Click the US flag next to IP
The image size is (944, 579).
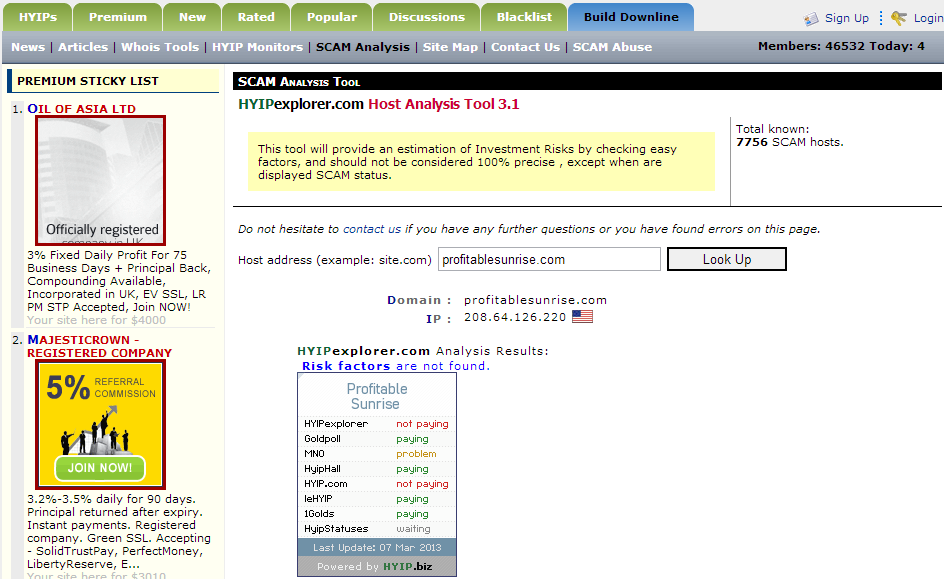pyautogui.click(x=582, y=317)
